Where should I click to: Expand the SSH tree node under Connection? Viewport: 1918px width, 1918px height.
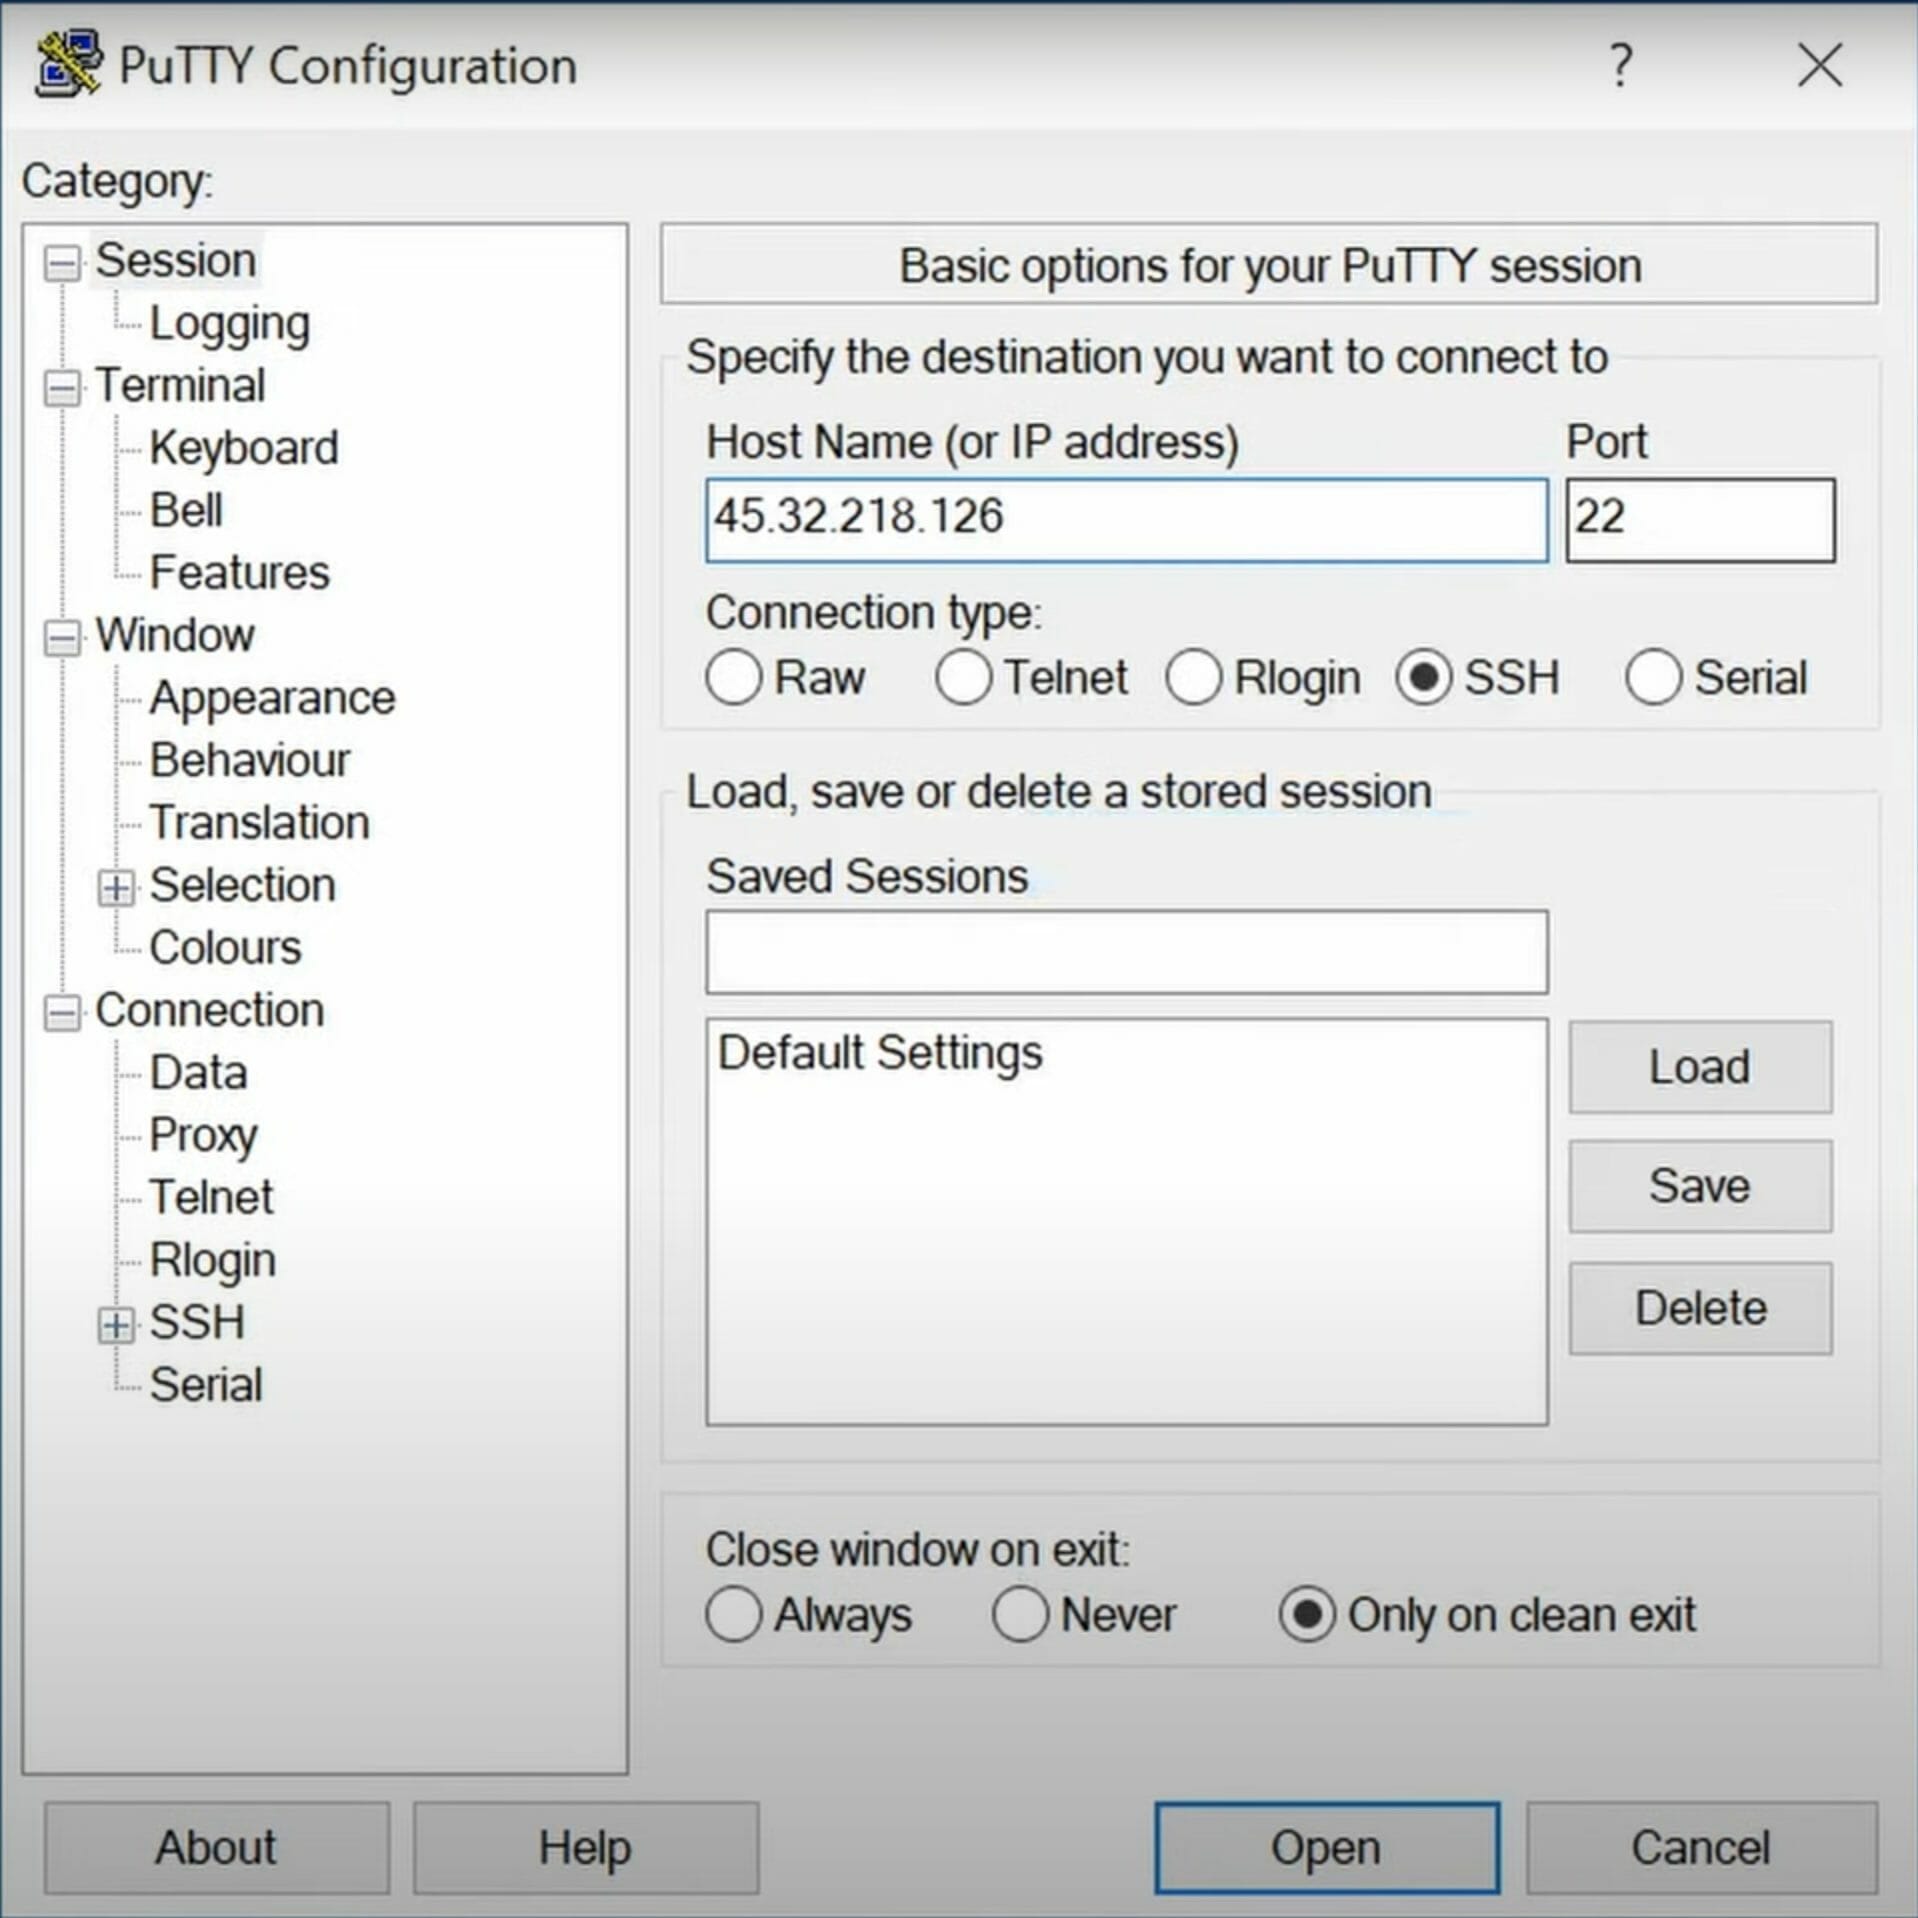116,1324
